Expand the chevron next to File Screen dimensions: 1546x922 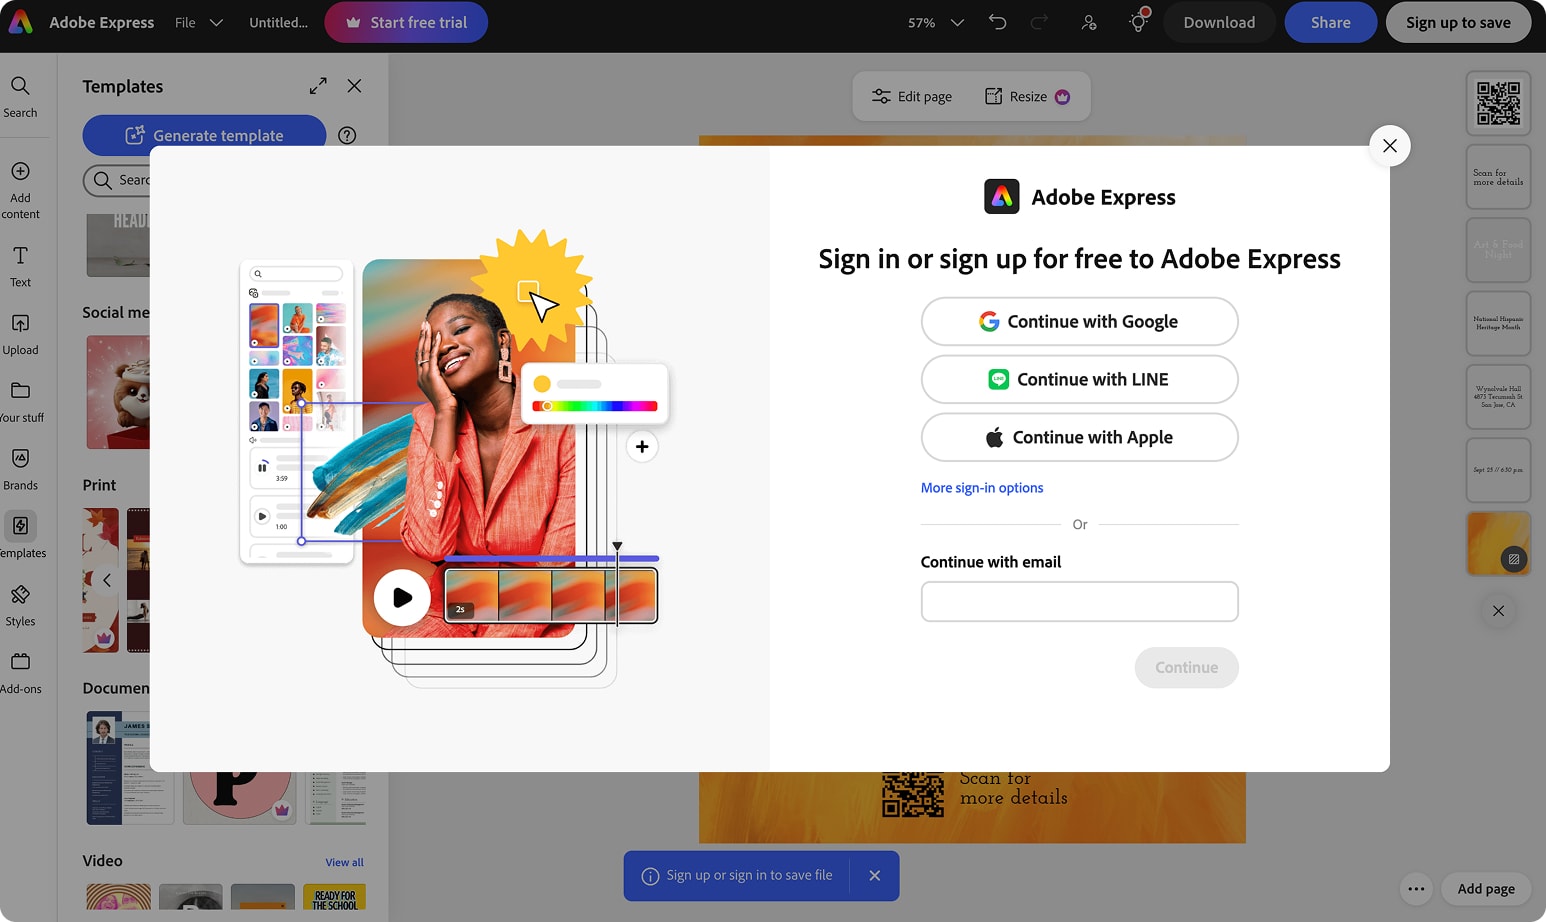tap(216, 22)
